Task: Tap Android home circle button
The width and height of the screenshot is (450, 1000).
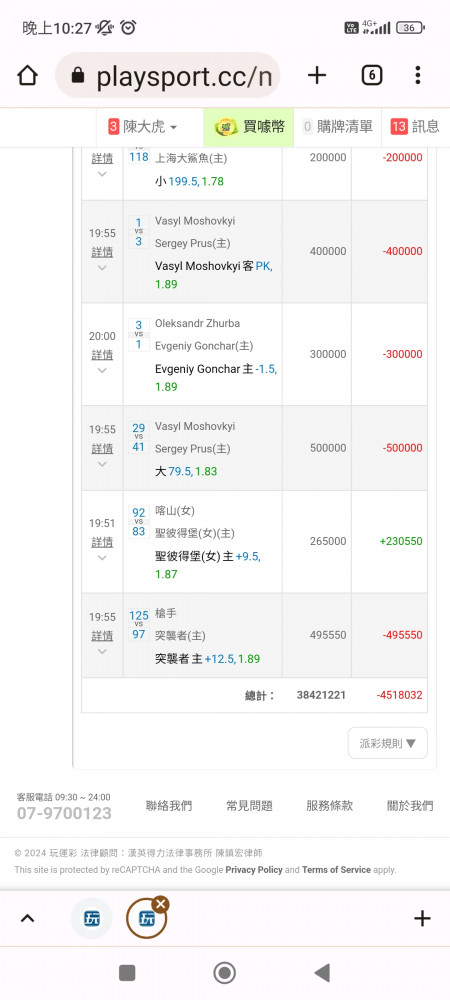Action: click(224, 973)
